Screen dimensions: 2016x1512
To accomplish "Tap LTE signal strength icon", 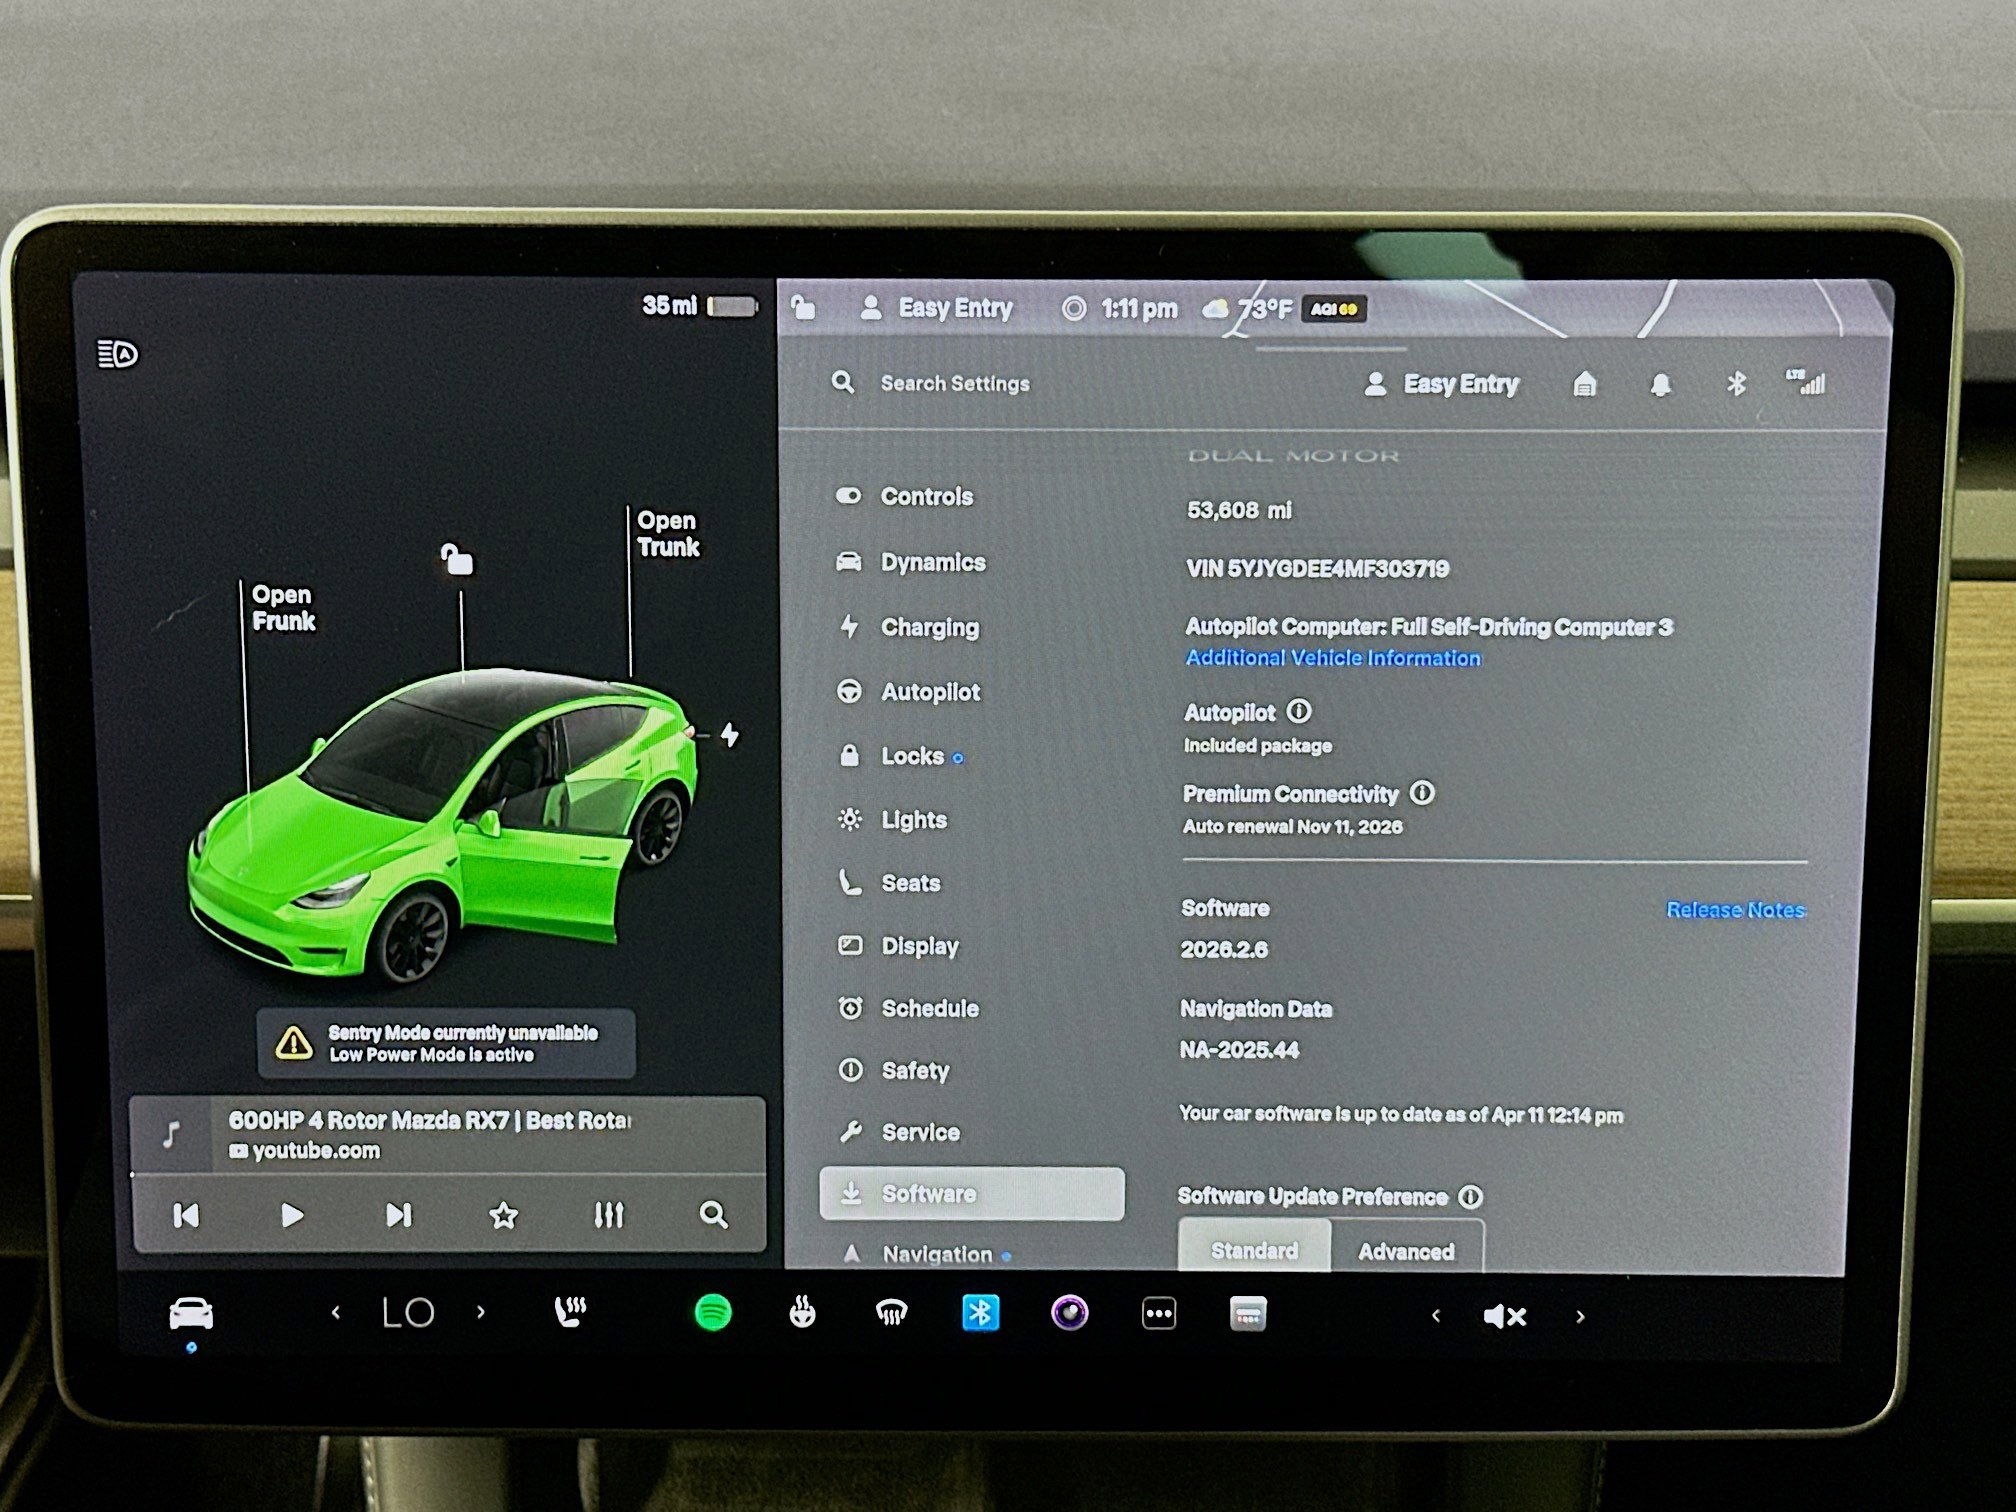I will point(1807,382).
